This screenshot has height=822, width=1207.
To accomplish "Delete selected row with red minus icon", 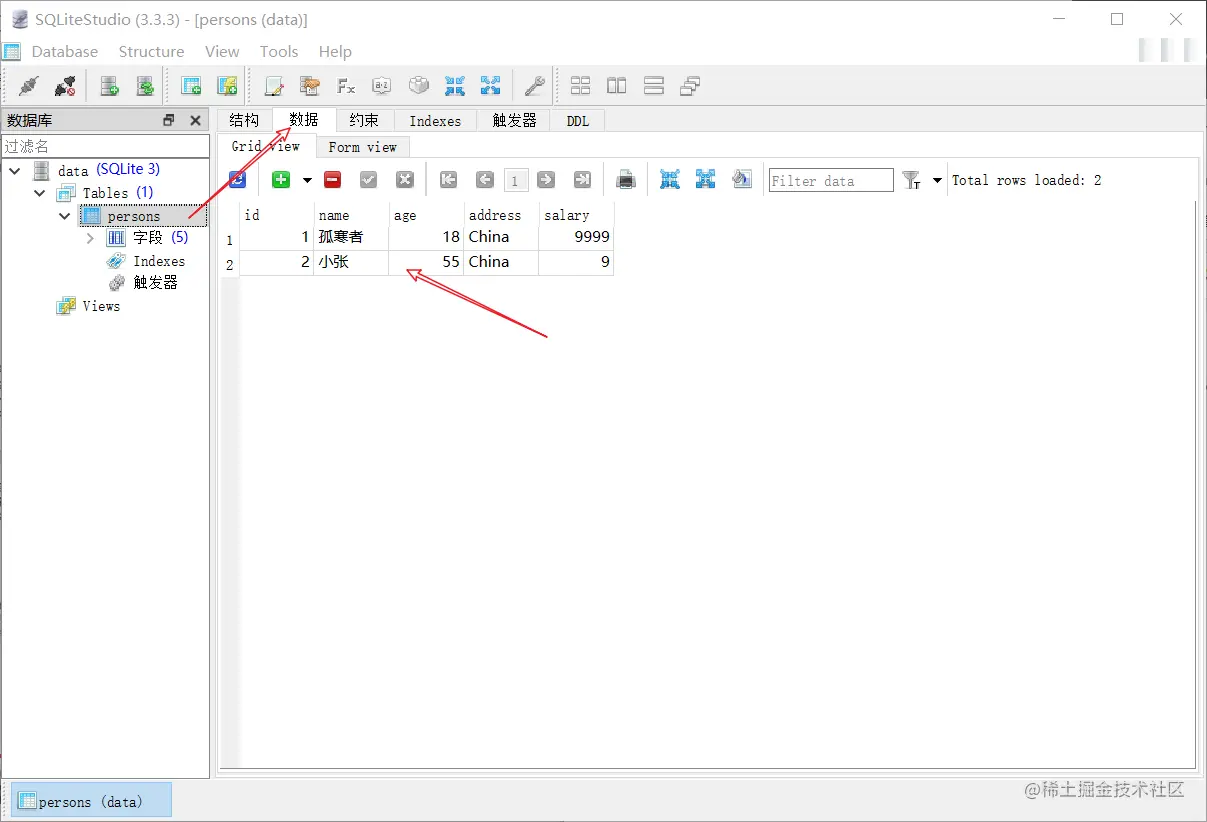I will 333,180.
